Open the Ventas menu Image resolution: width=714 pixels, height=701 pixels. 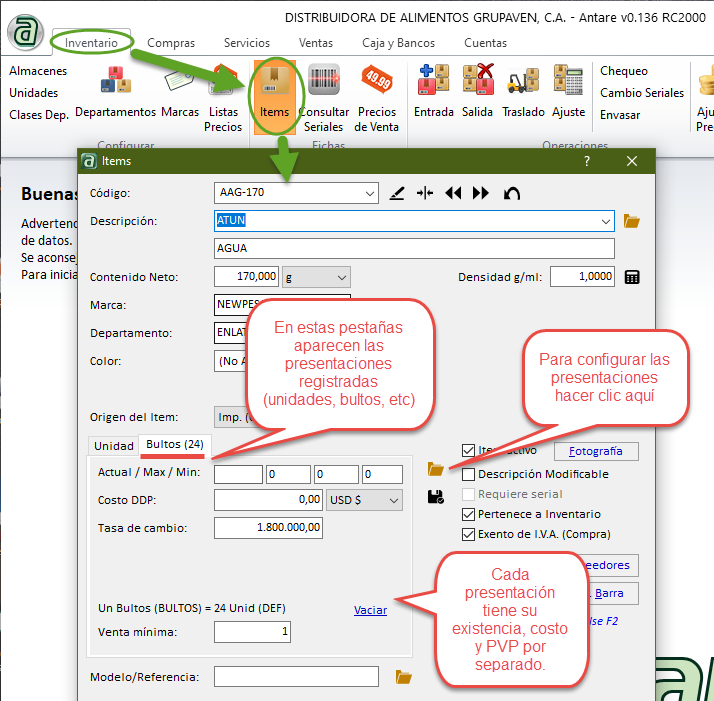(x=316, y=43)
